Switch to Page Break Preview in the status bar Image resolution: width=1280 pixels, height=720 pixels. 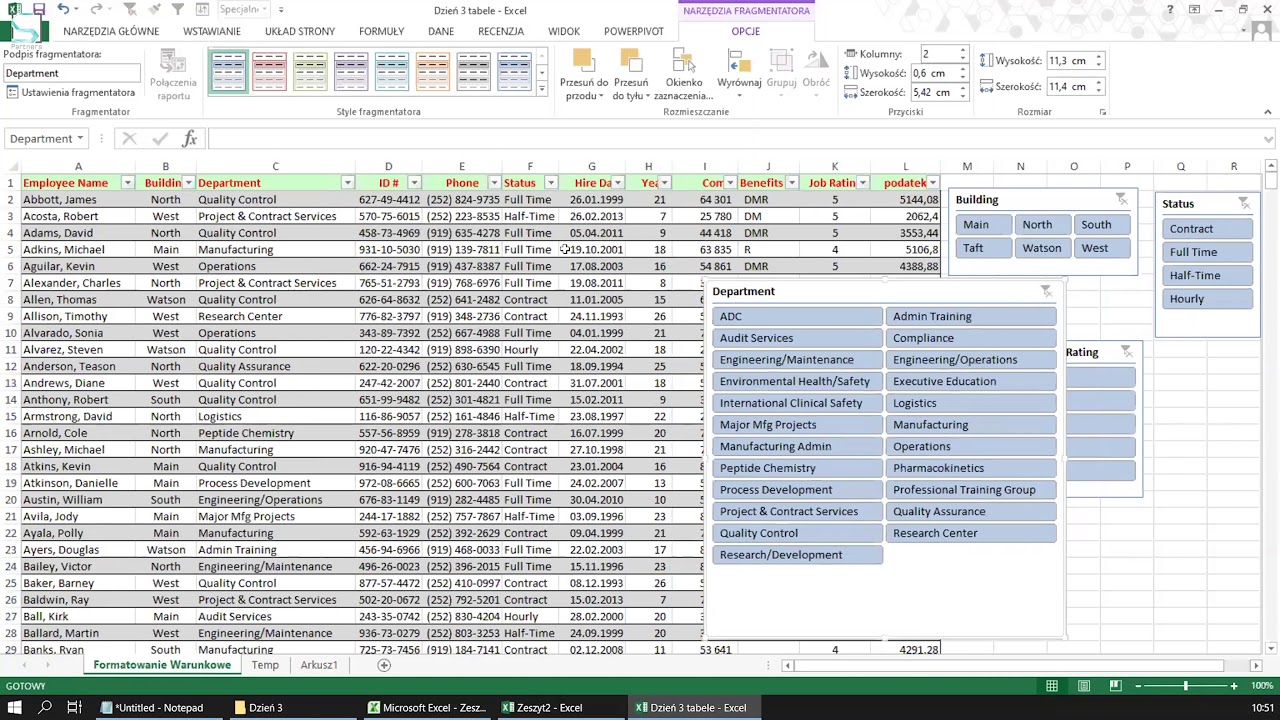1115,686
